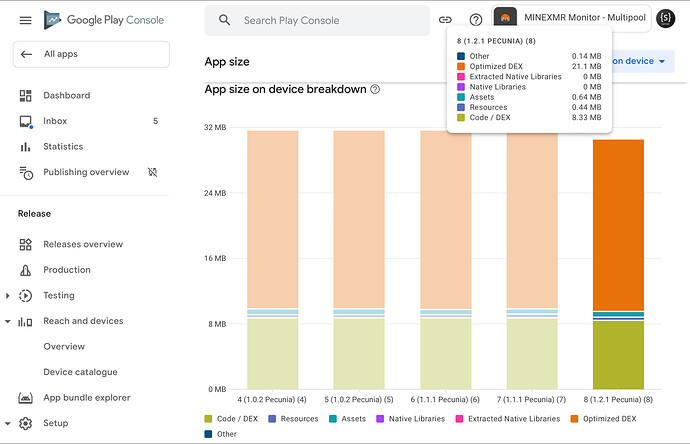
Task: Collapse the Reach and devices section arrow
Action: [7, 321]
